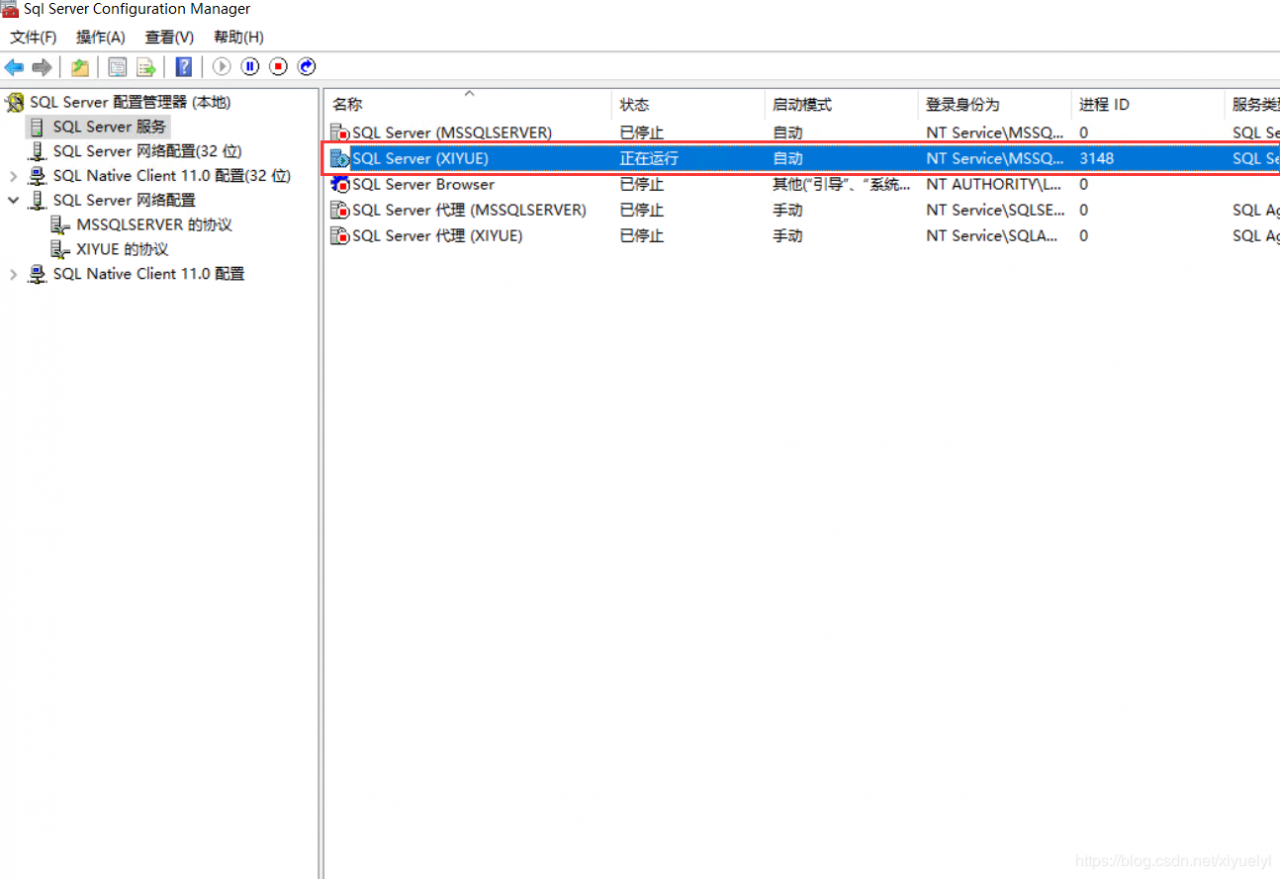Click the Up one level folder icon
Viewport: 1280px width, 879px height.
tap(80, 67)
